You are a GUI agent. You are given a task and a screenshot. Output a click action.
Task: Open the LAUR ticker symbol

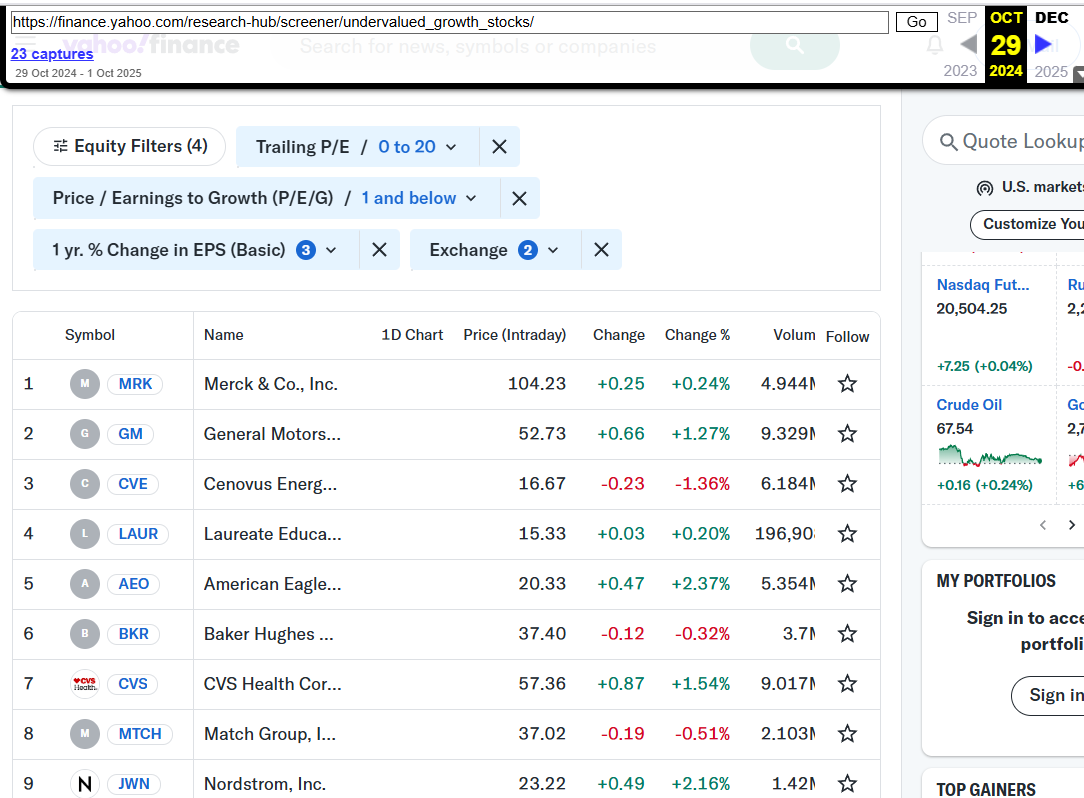(x=138, y=533)
